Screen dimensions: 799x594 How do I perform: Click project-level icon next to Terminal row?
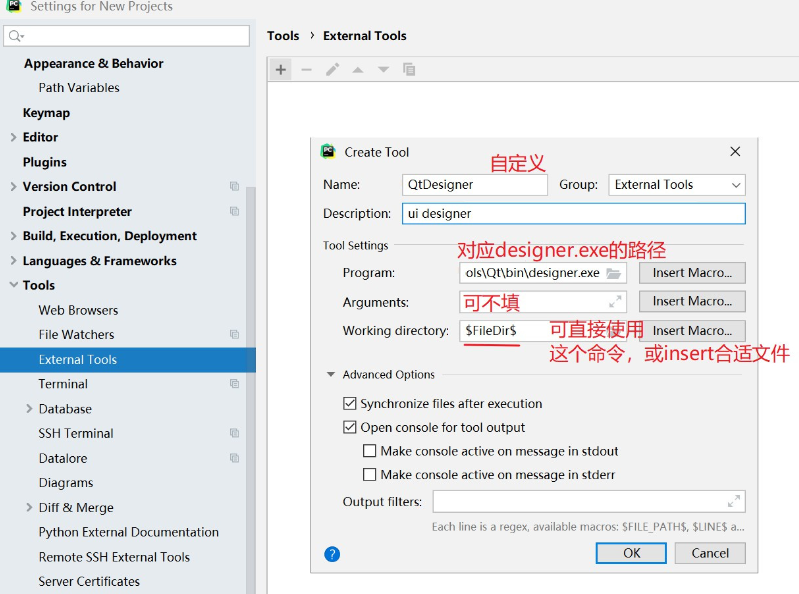(234, 384)
